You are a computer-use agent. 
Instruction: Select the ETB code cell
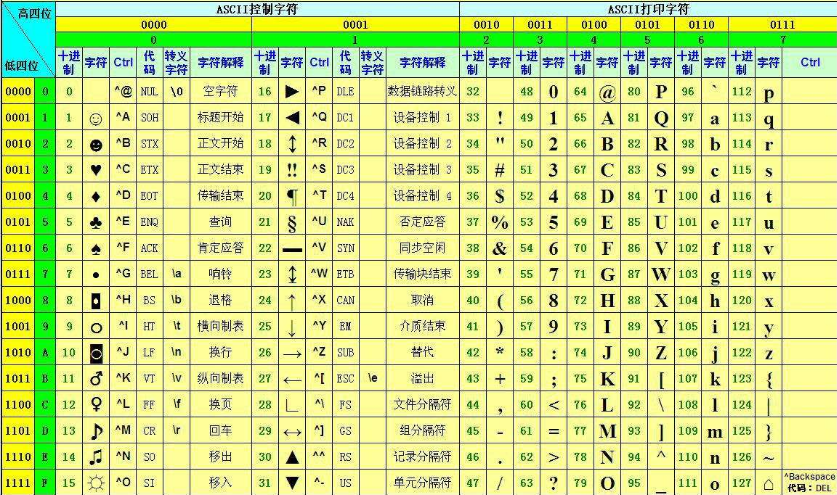coord(345,274)
